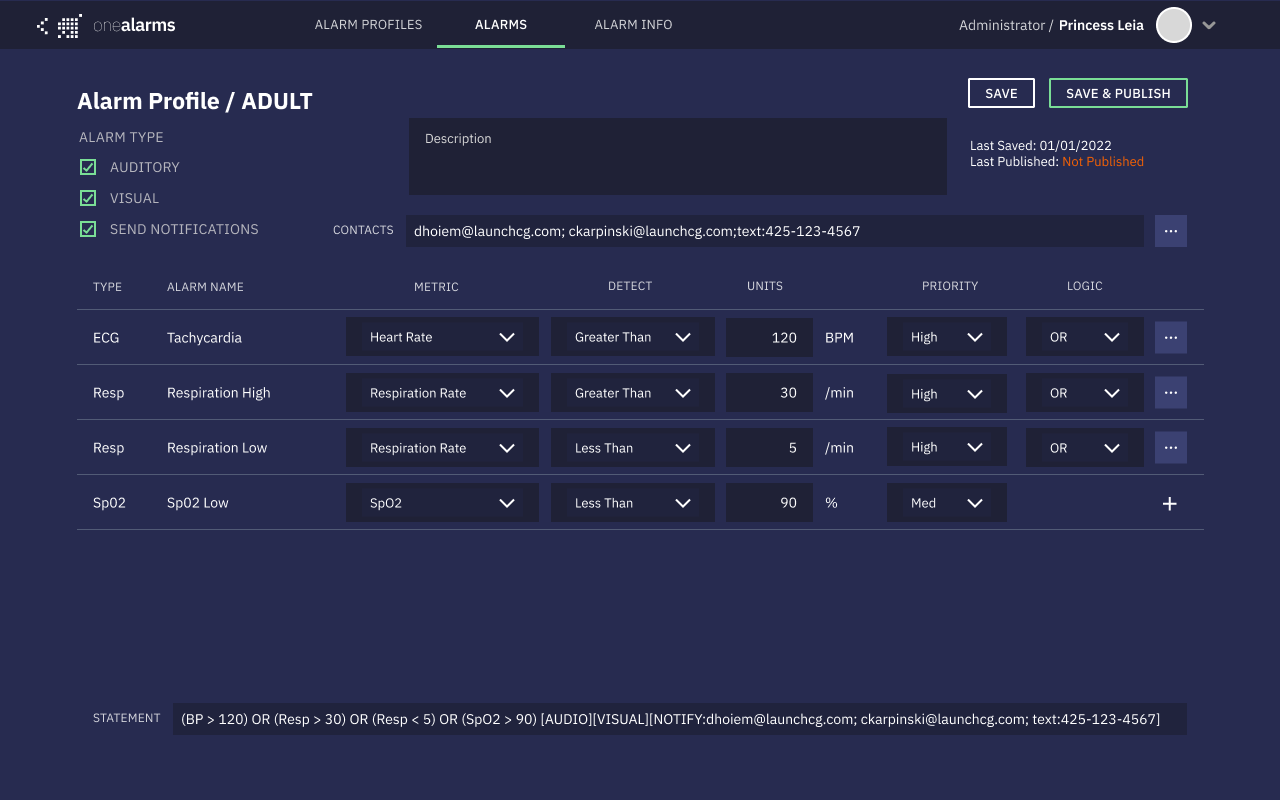This screenshot has width=1280, height=800.
Task: Open the Heart Rate metric dropdown
Action: pyautogui.click(x=442, y=337)
